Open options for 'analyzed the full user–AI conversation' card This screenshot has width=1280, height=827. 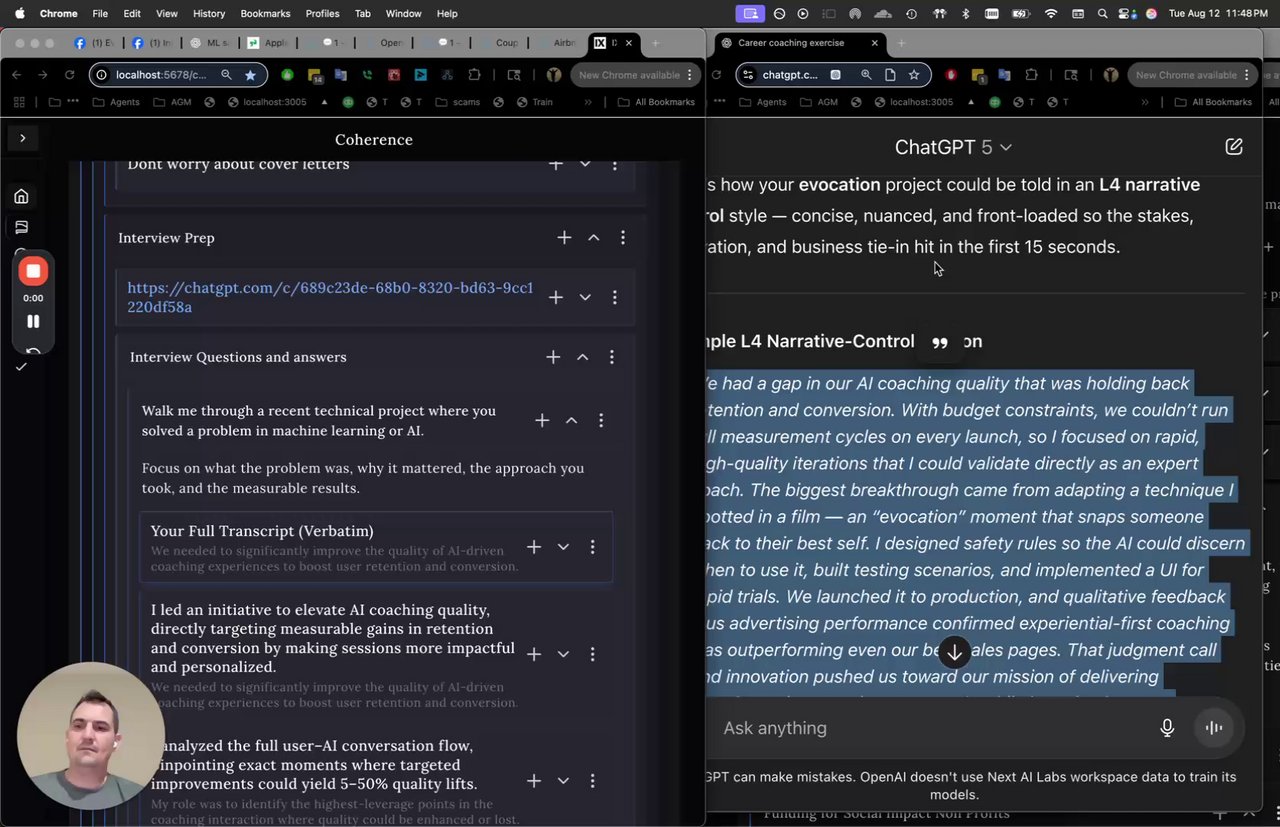(x=592, y=781)
